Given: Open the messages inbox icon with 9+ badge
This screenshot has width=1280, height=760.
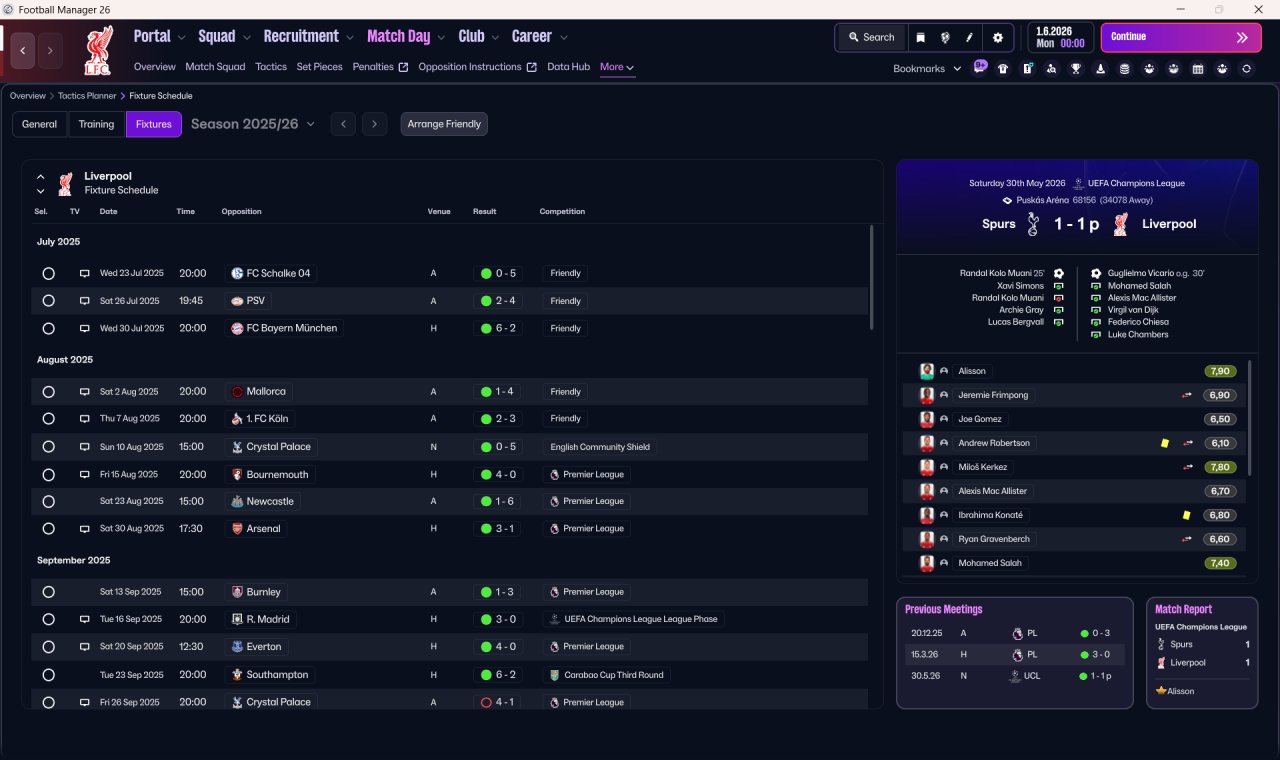Looking at the screenshot, I should coord(980,68).
